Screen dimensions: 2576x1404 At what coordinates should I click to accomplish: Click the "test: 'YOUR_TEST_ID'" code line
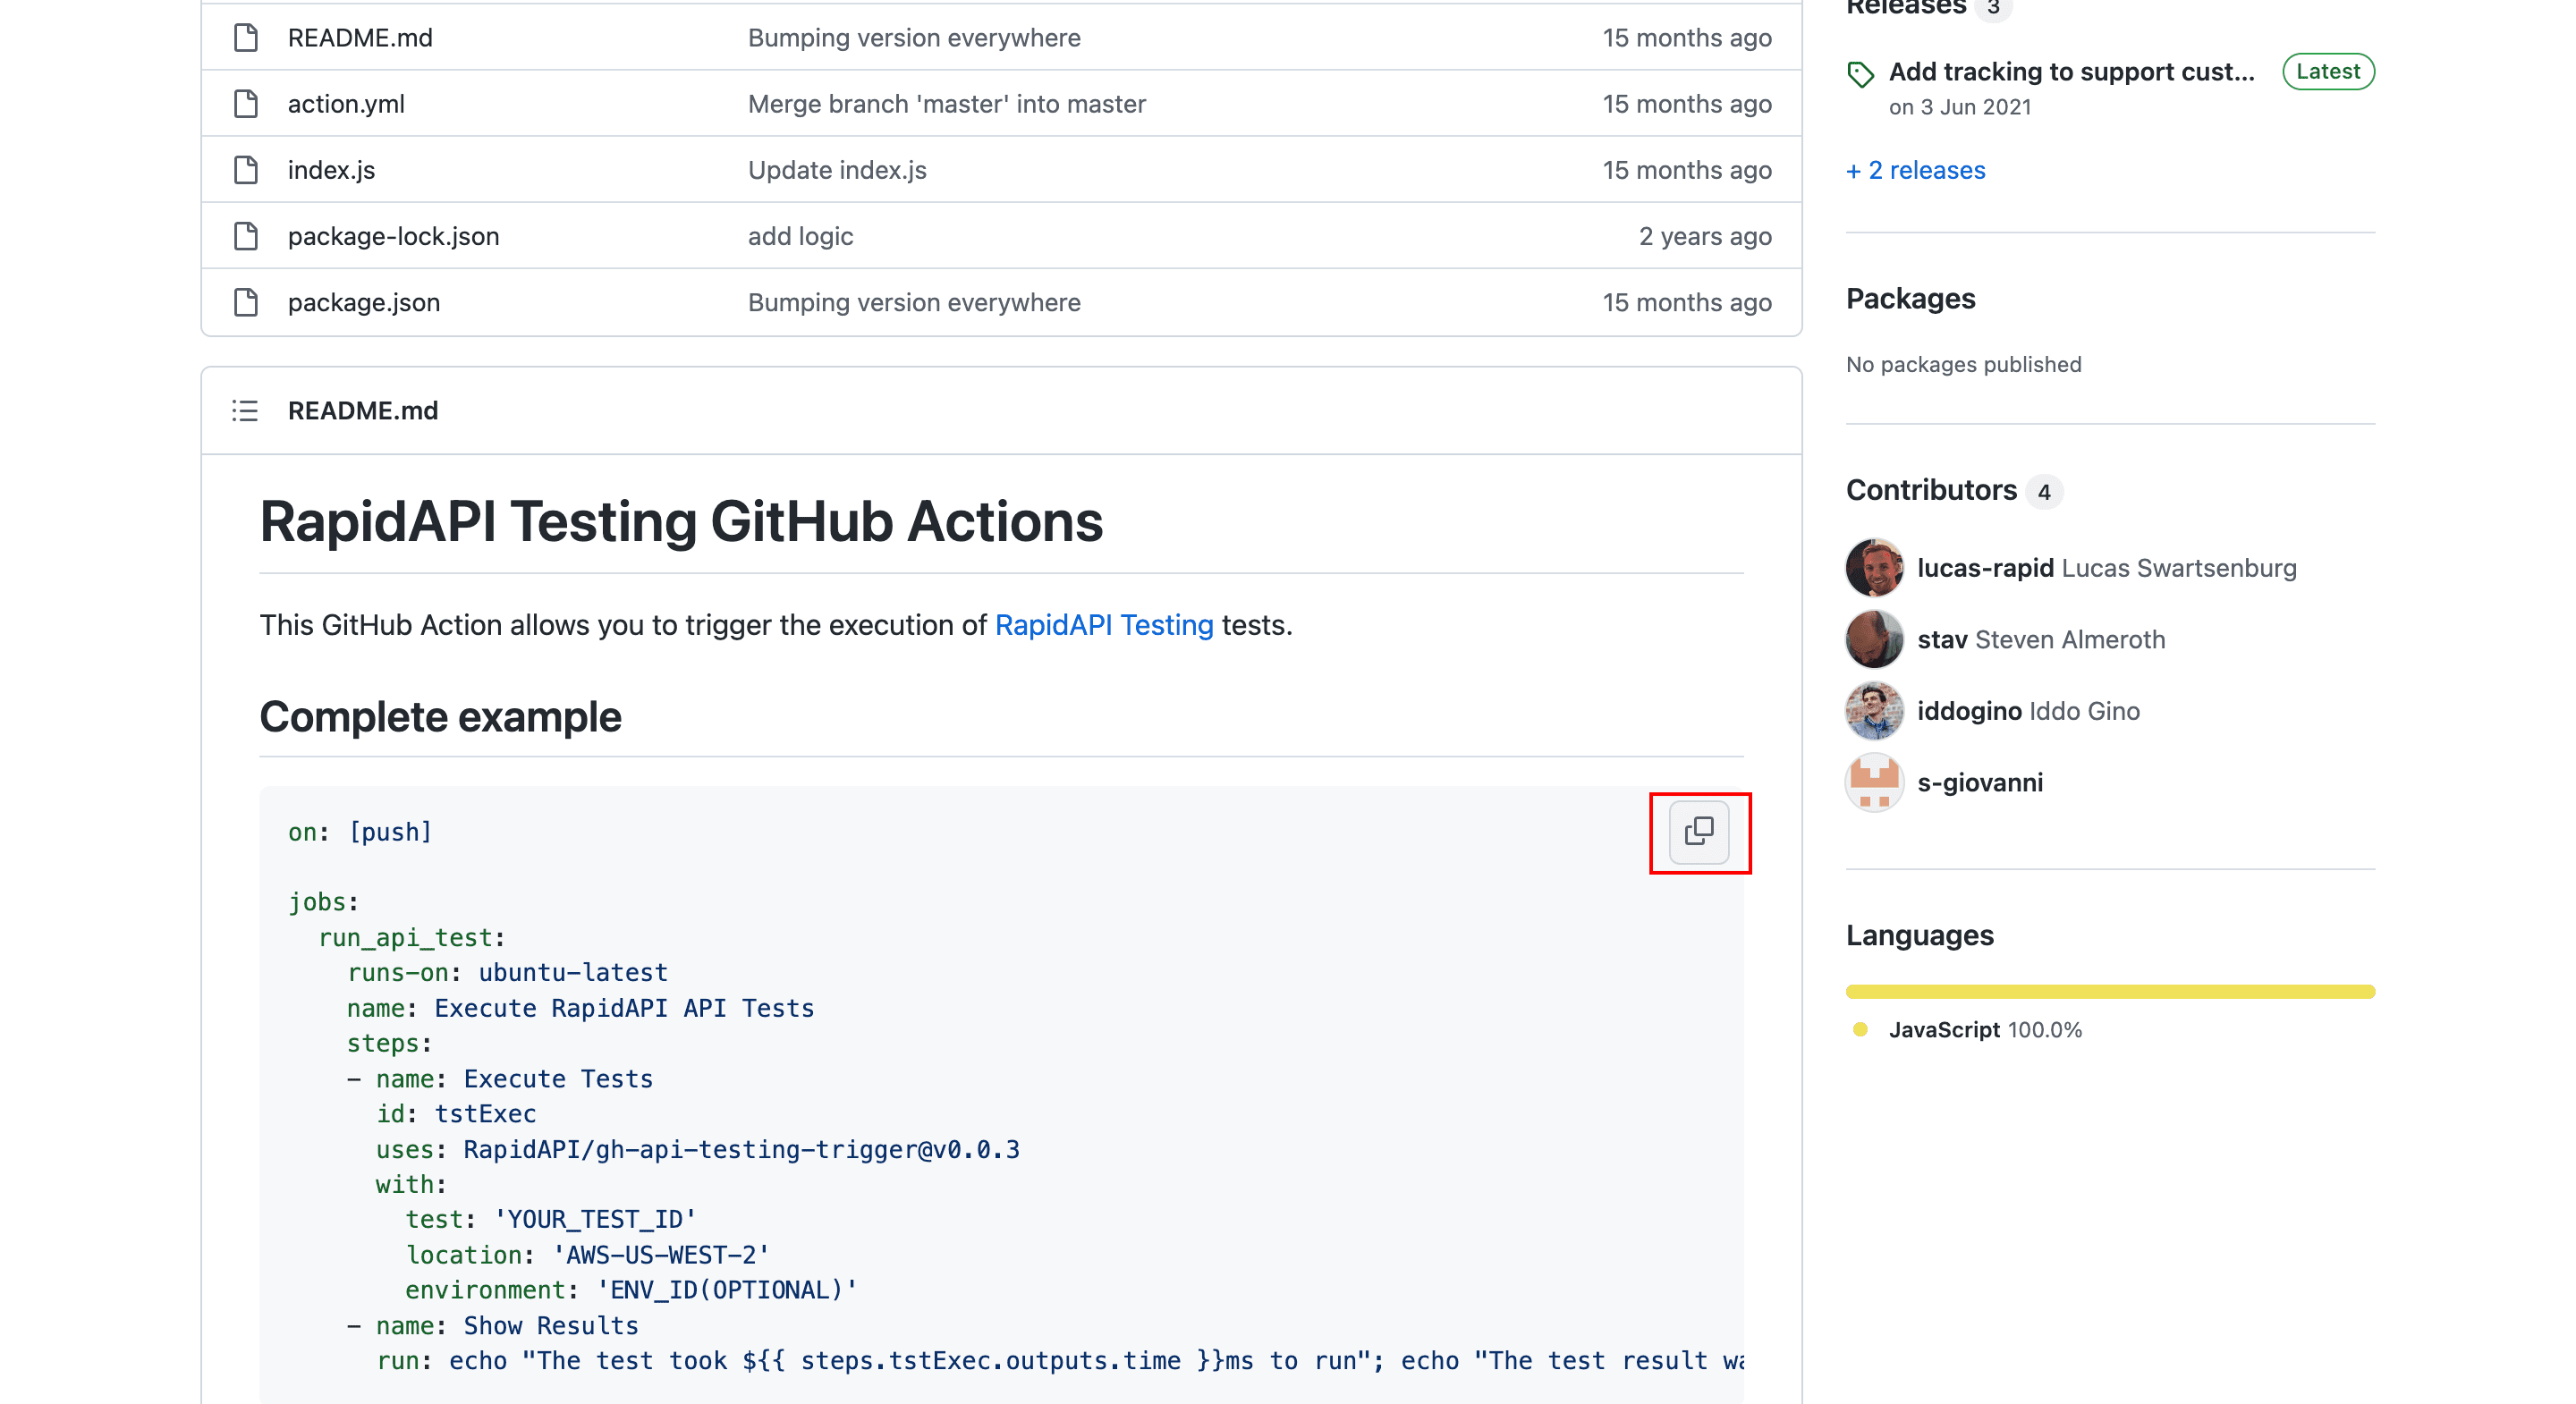pyautogui.click(x=551, y=1220)
